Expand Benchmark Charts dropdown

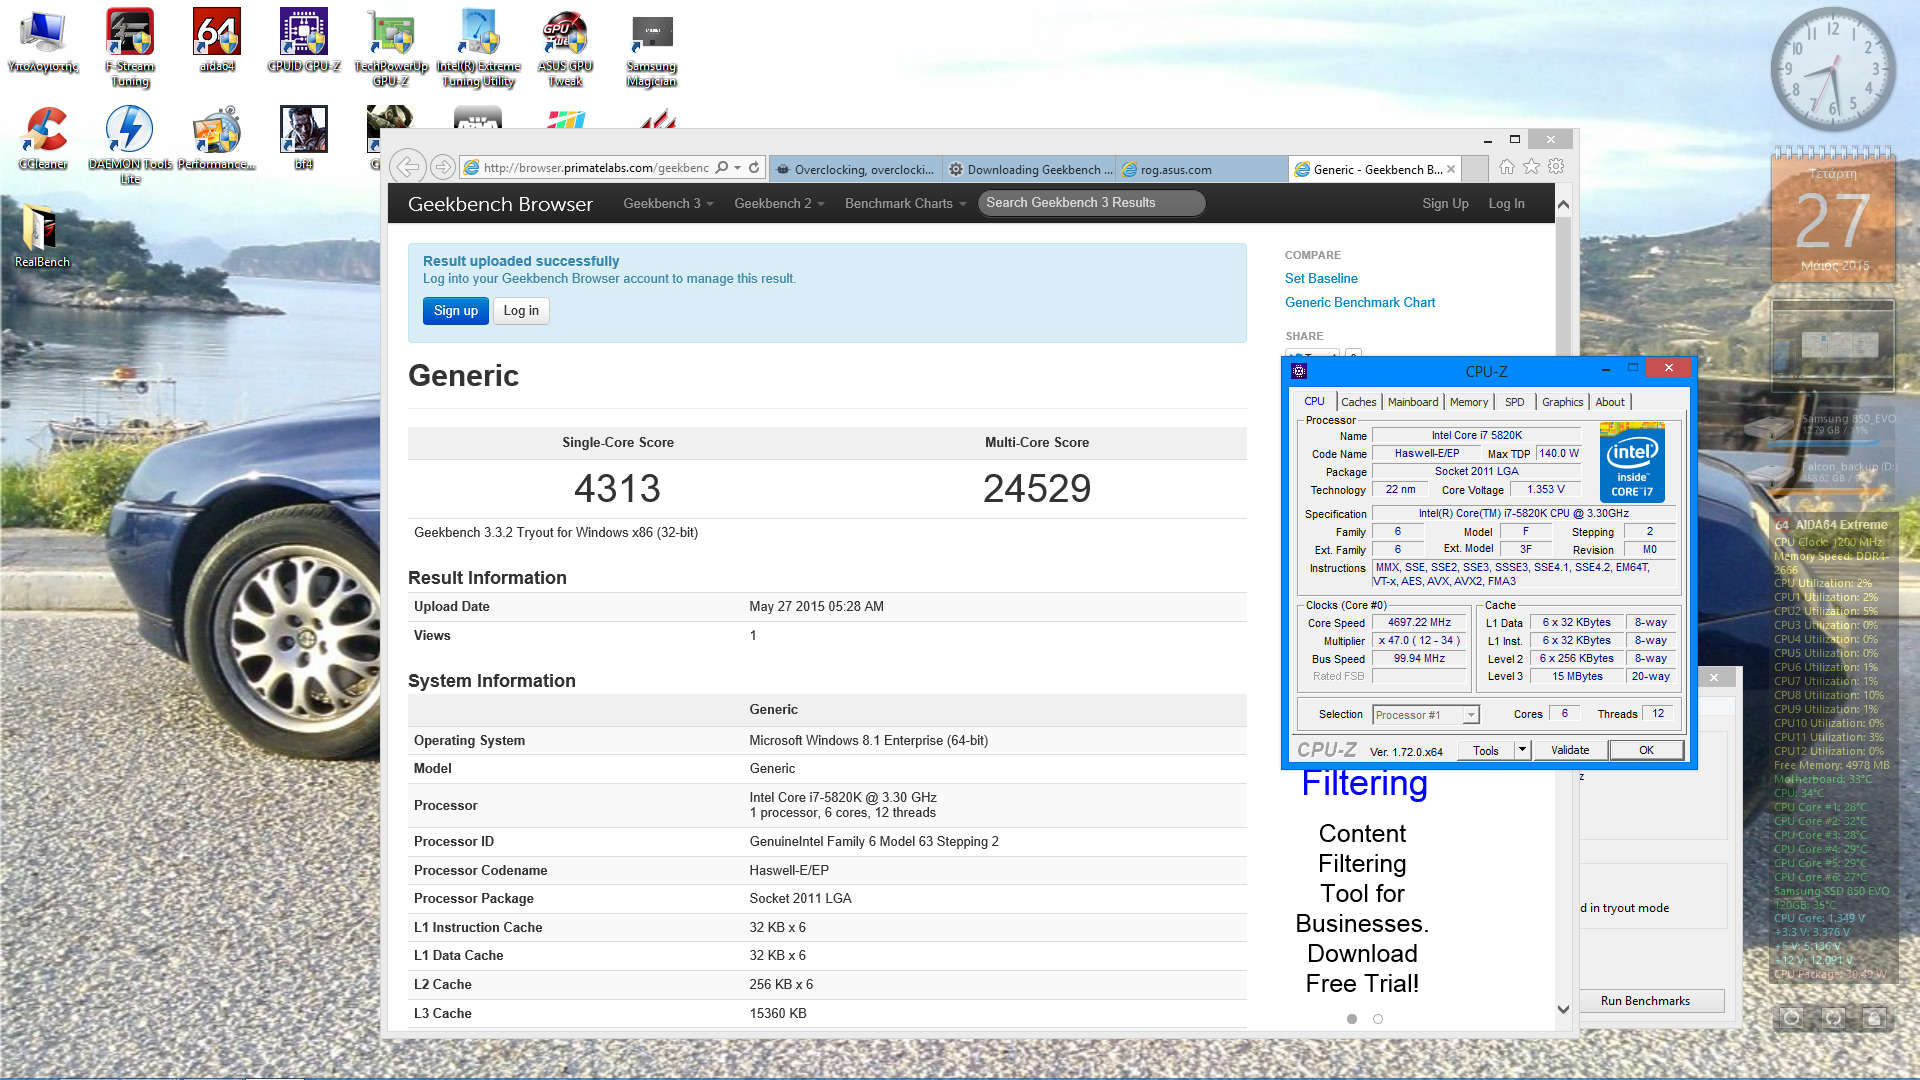point(905,203)
